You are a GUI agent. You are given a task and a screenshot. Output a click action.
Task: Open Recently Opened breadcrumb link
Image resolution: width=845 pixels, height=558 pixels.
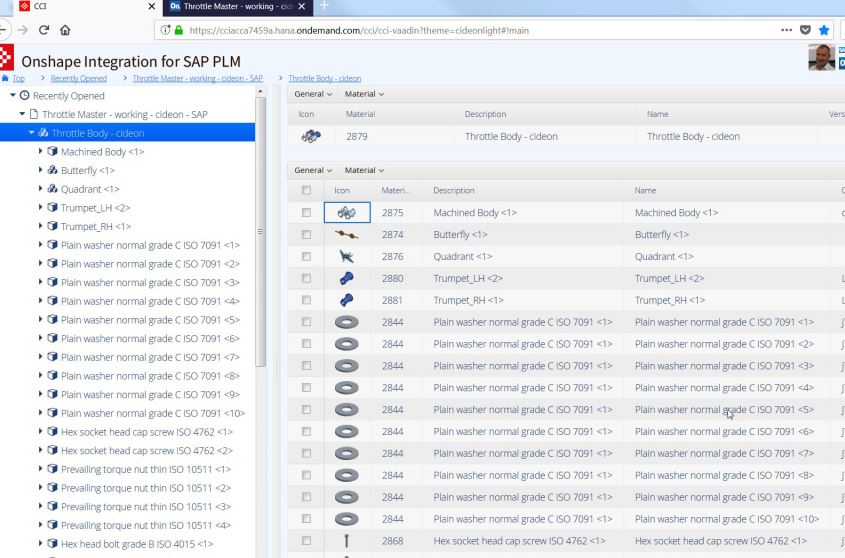pyautogui.click(x=79, y=78)
